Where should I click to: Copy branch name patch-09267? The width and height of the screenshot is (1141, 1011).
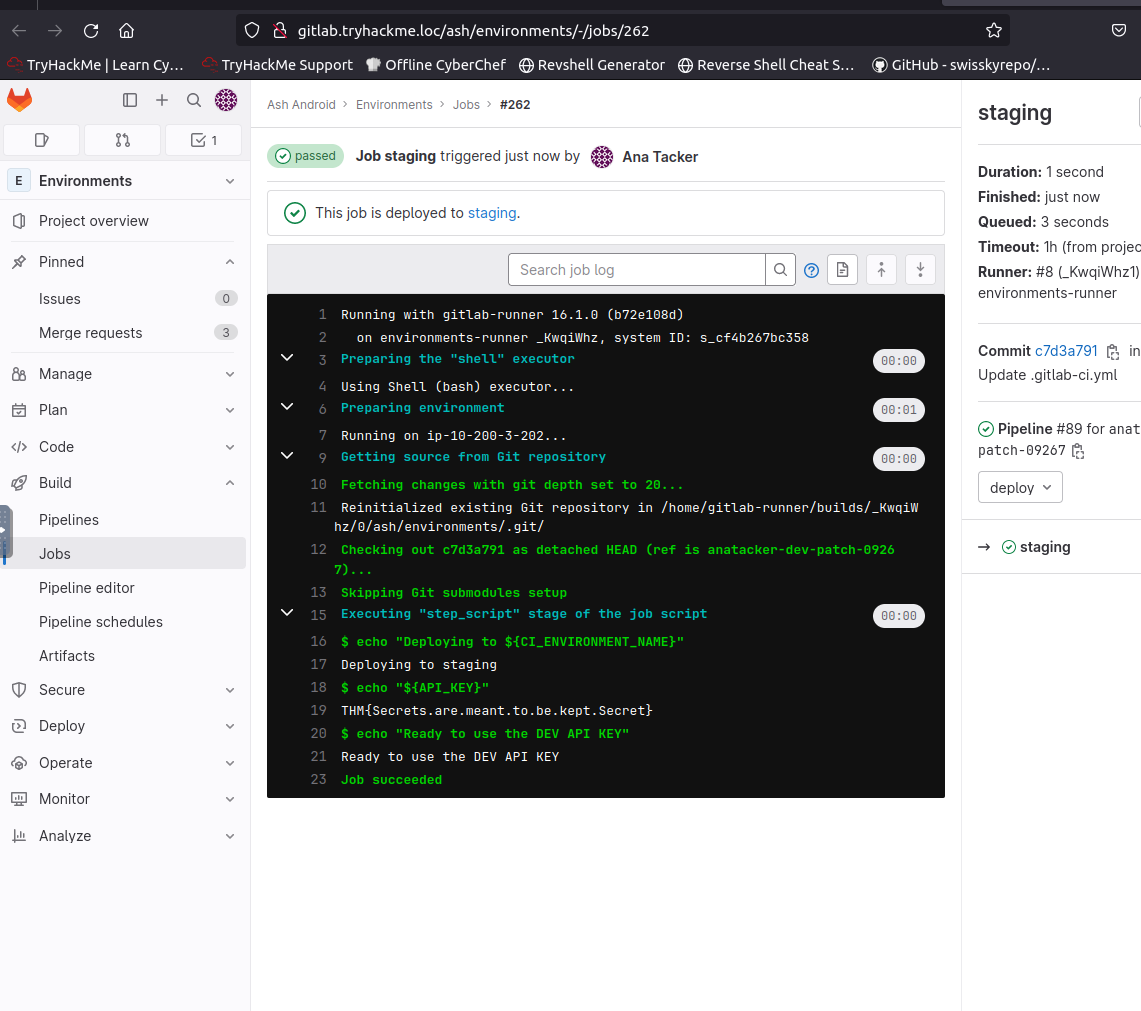pyautogui.click(x=1078, y=451)
